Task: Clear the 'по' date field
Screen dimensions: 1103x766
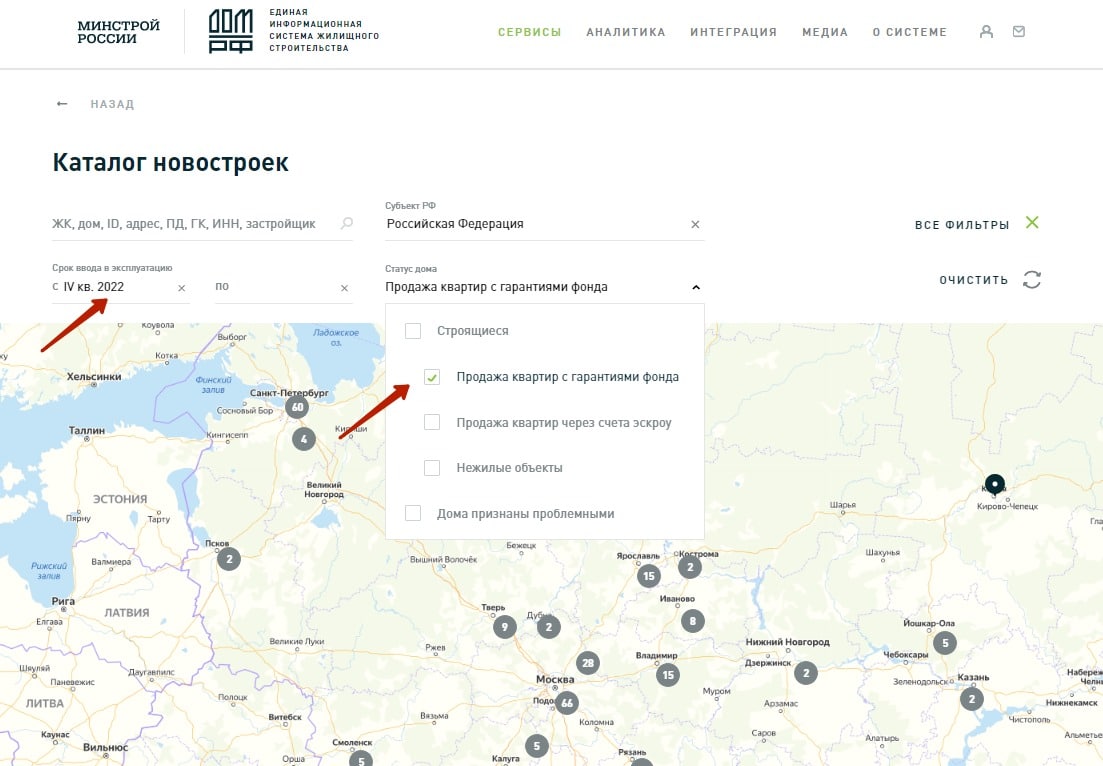Action: tap(345, 288)
